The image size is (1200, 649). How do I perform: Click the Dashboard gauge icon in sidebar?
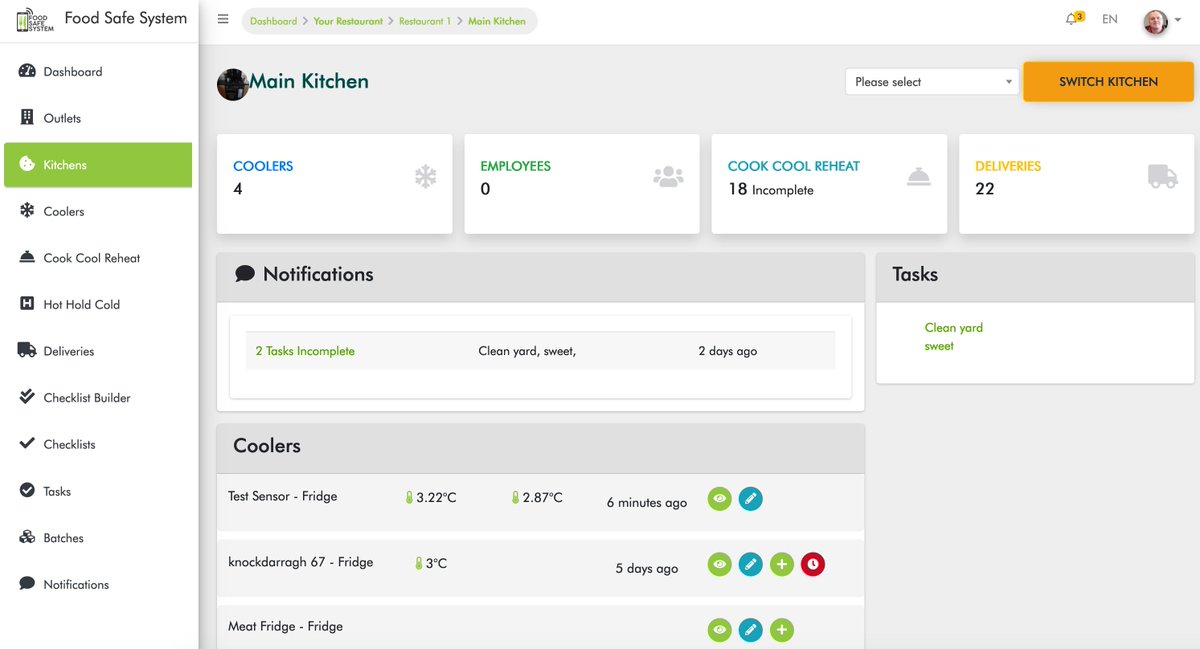(27, 71)
